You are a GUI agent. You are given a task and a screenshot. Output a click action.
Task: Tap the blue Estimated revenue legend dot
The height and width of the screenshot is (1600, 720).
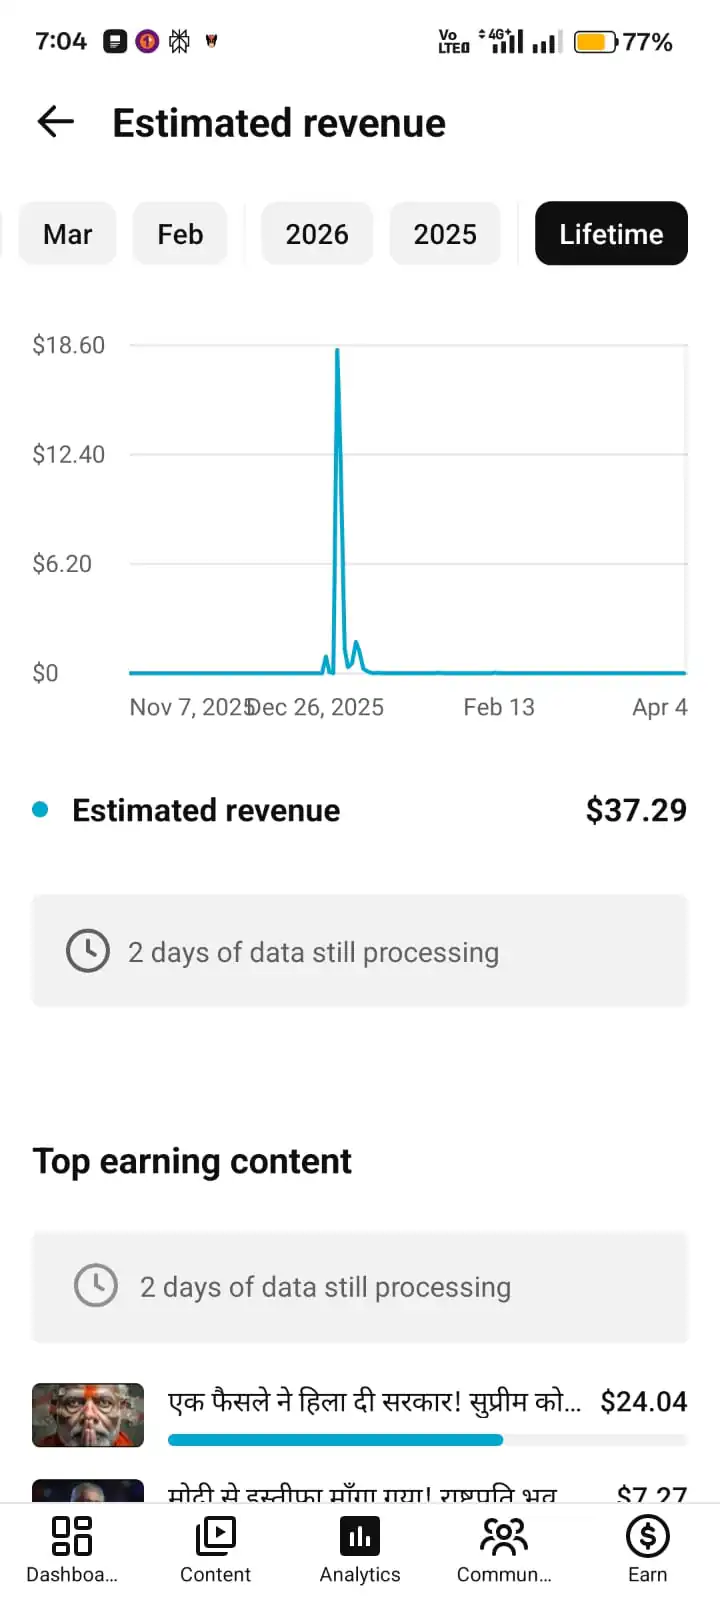(x=40, y=810)
